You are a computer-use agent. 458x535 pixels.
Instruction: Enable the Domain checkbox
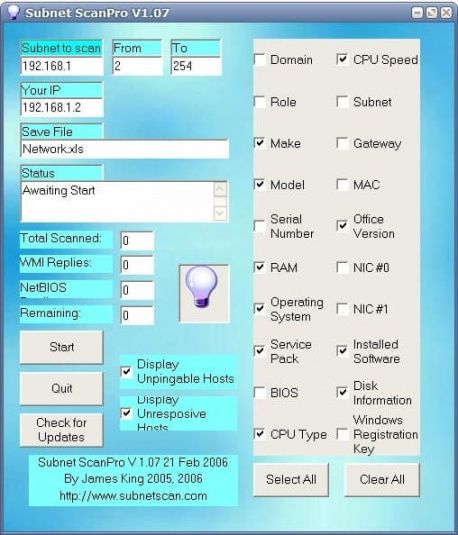260,60
